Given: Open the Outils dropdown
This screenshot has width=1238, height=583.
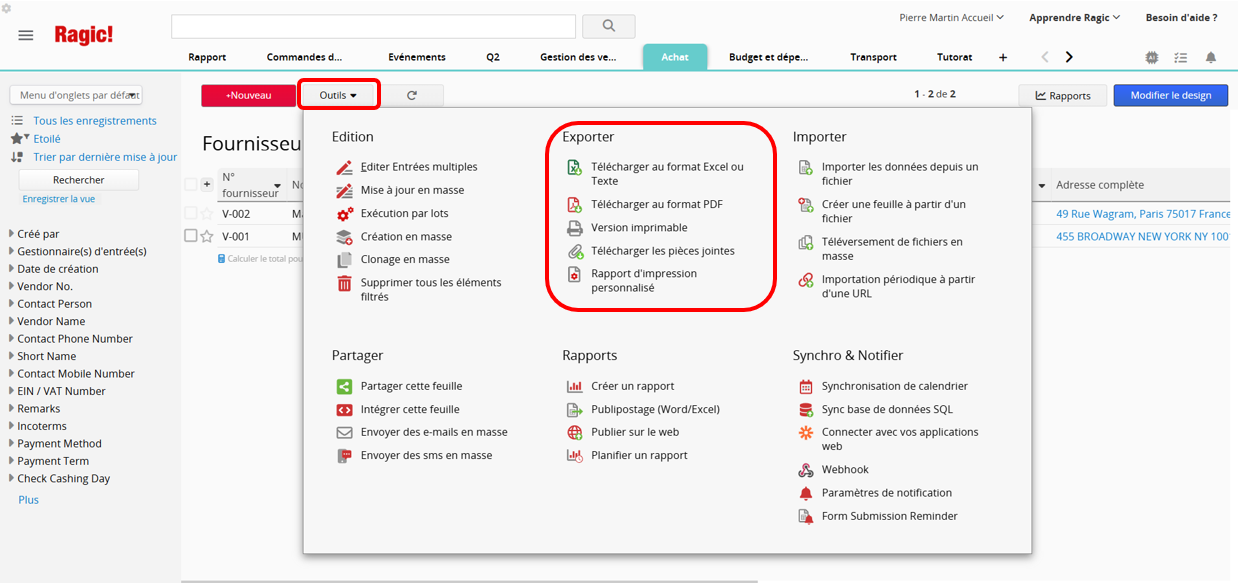Looking at the screenshot, I should [338, 95].
